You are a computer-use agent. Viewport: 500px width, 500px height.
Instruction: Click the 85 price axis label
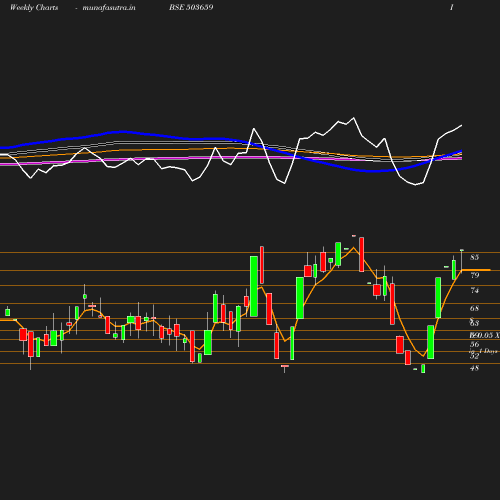(475, 257)
